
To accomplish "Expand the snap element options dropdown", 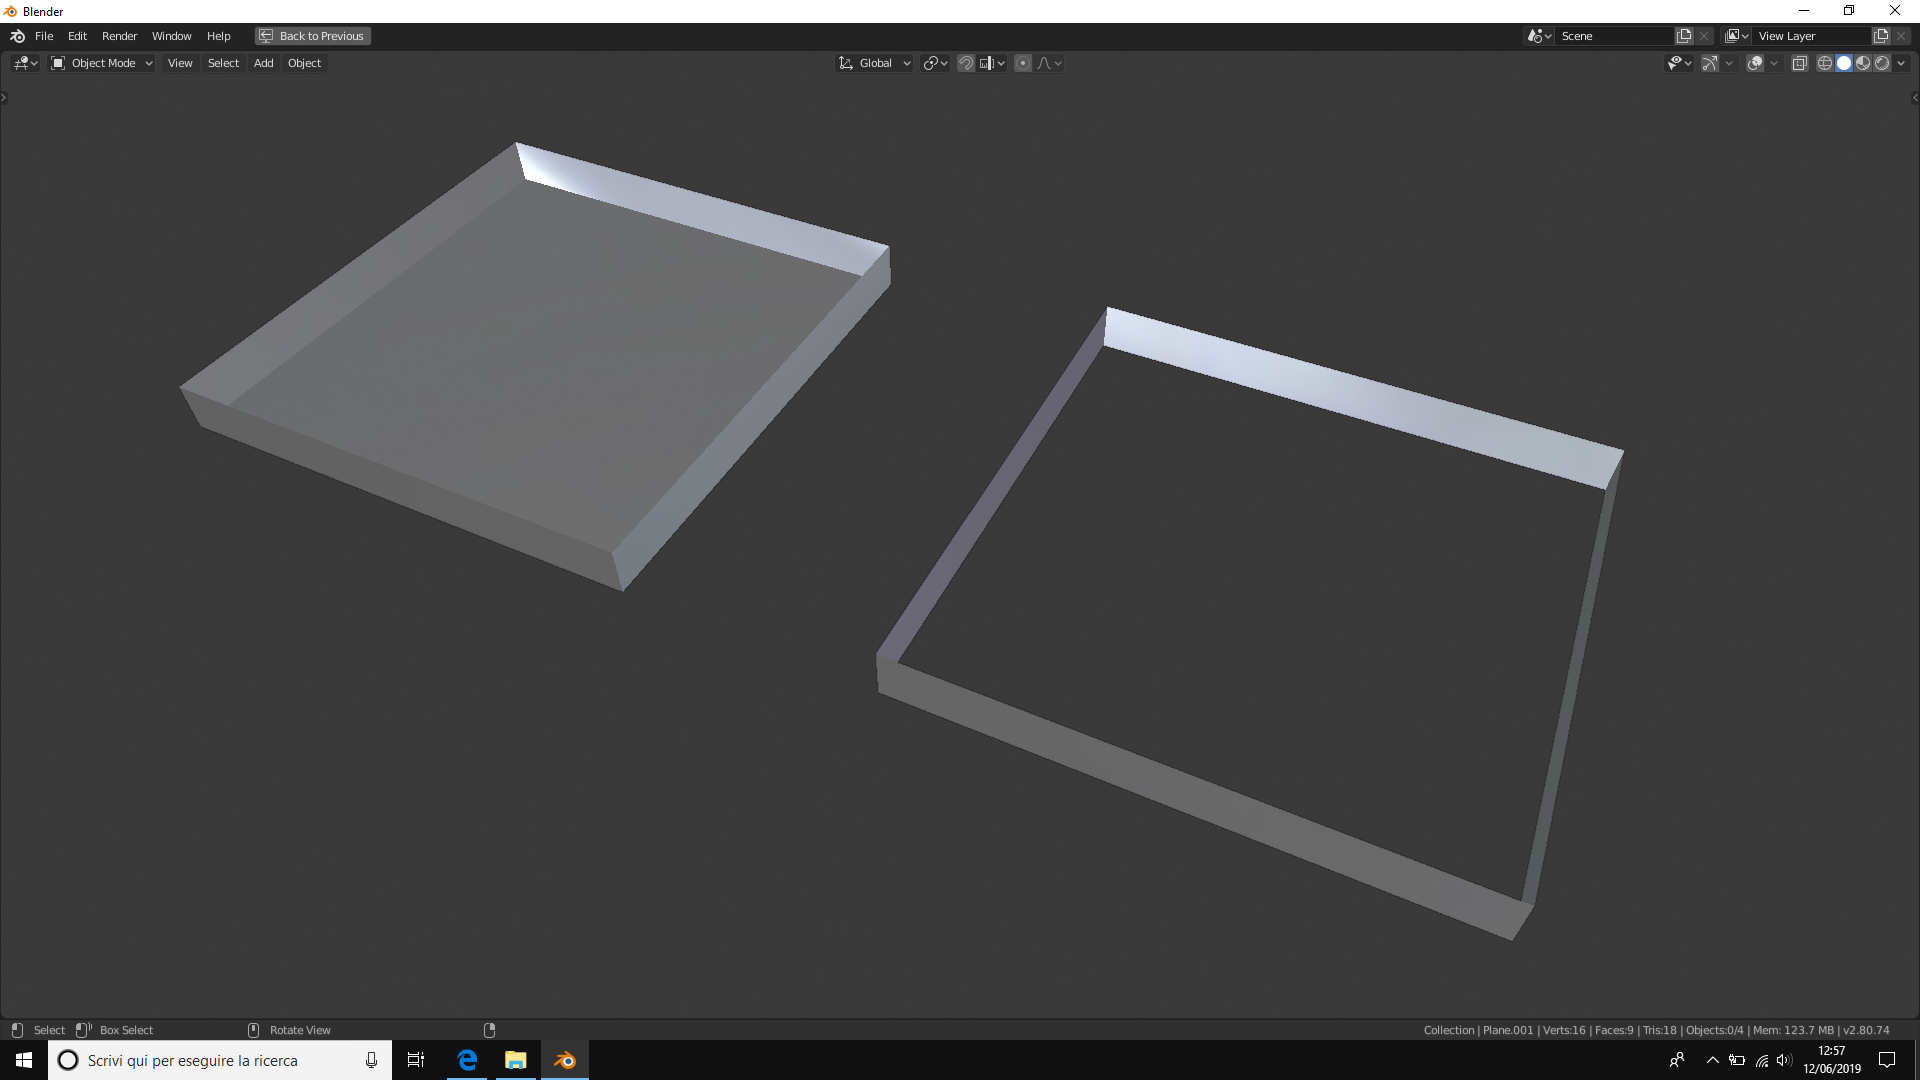I will 993,63.
